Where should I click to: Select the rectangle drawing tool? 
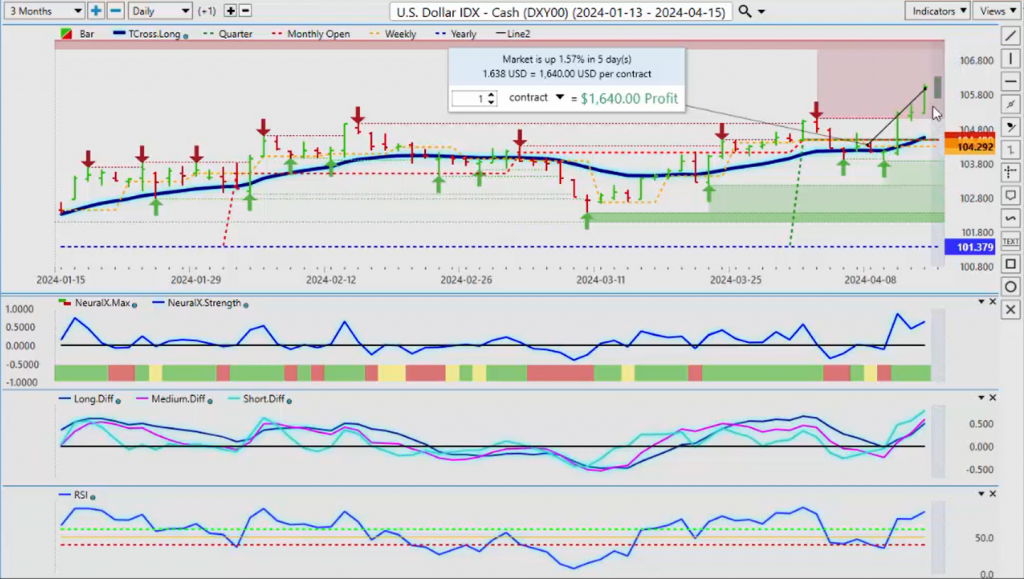click(1010, 264)
